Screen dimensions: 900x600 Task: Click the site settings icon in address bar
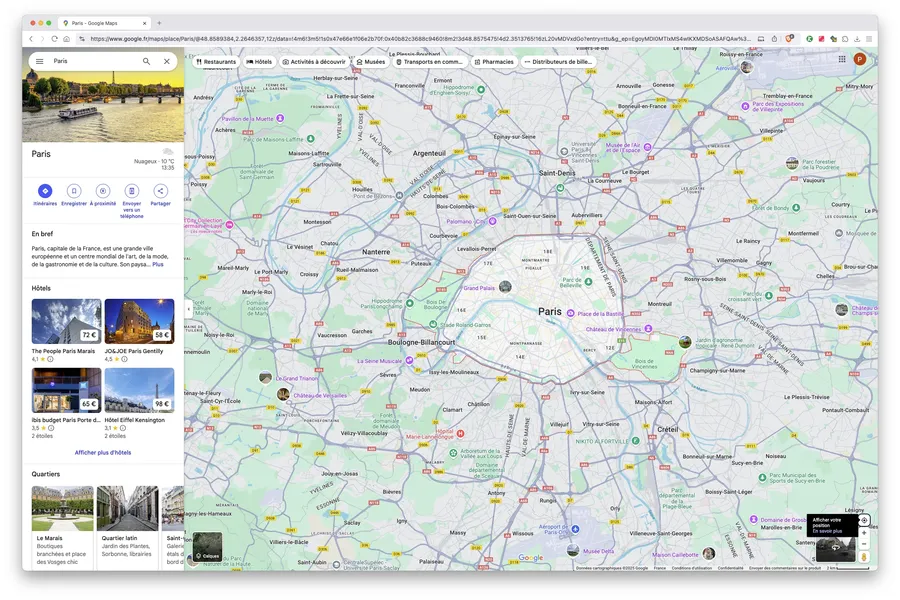(x=82, y=38)
